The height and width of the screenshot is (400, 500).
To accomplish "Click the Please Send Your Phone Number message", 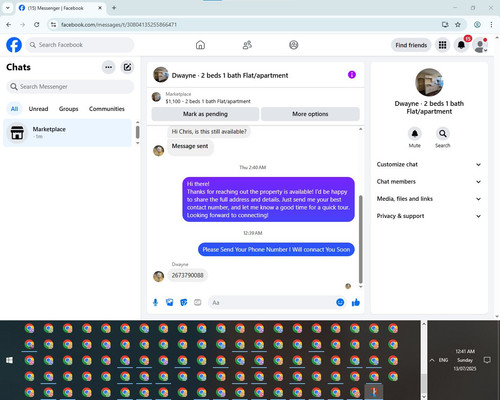I will coord(276,250).
